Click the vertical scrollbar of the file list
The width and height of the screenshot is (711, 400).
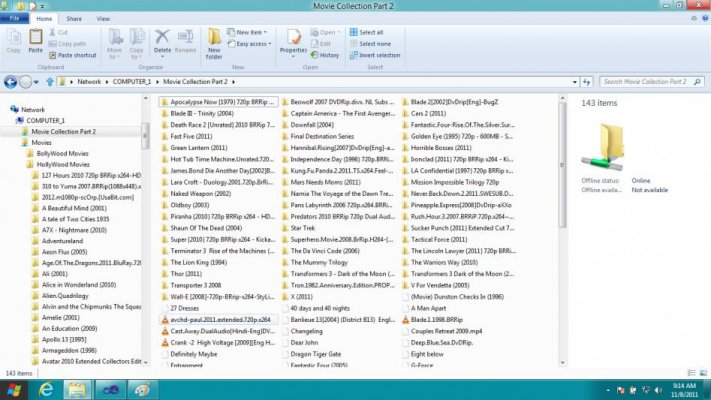(x=562, y=165)
